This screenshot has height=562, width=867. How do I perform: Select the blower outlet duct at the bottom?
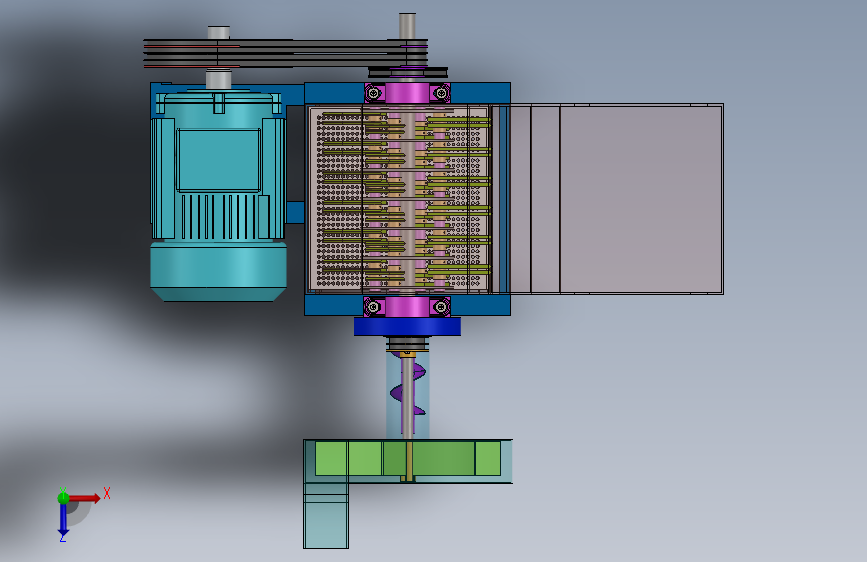326,516
